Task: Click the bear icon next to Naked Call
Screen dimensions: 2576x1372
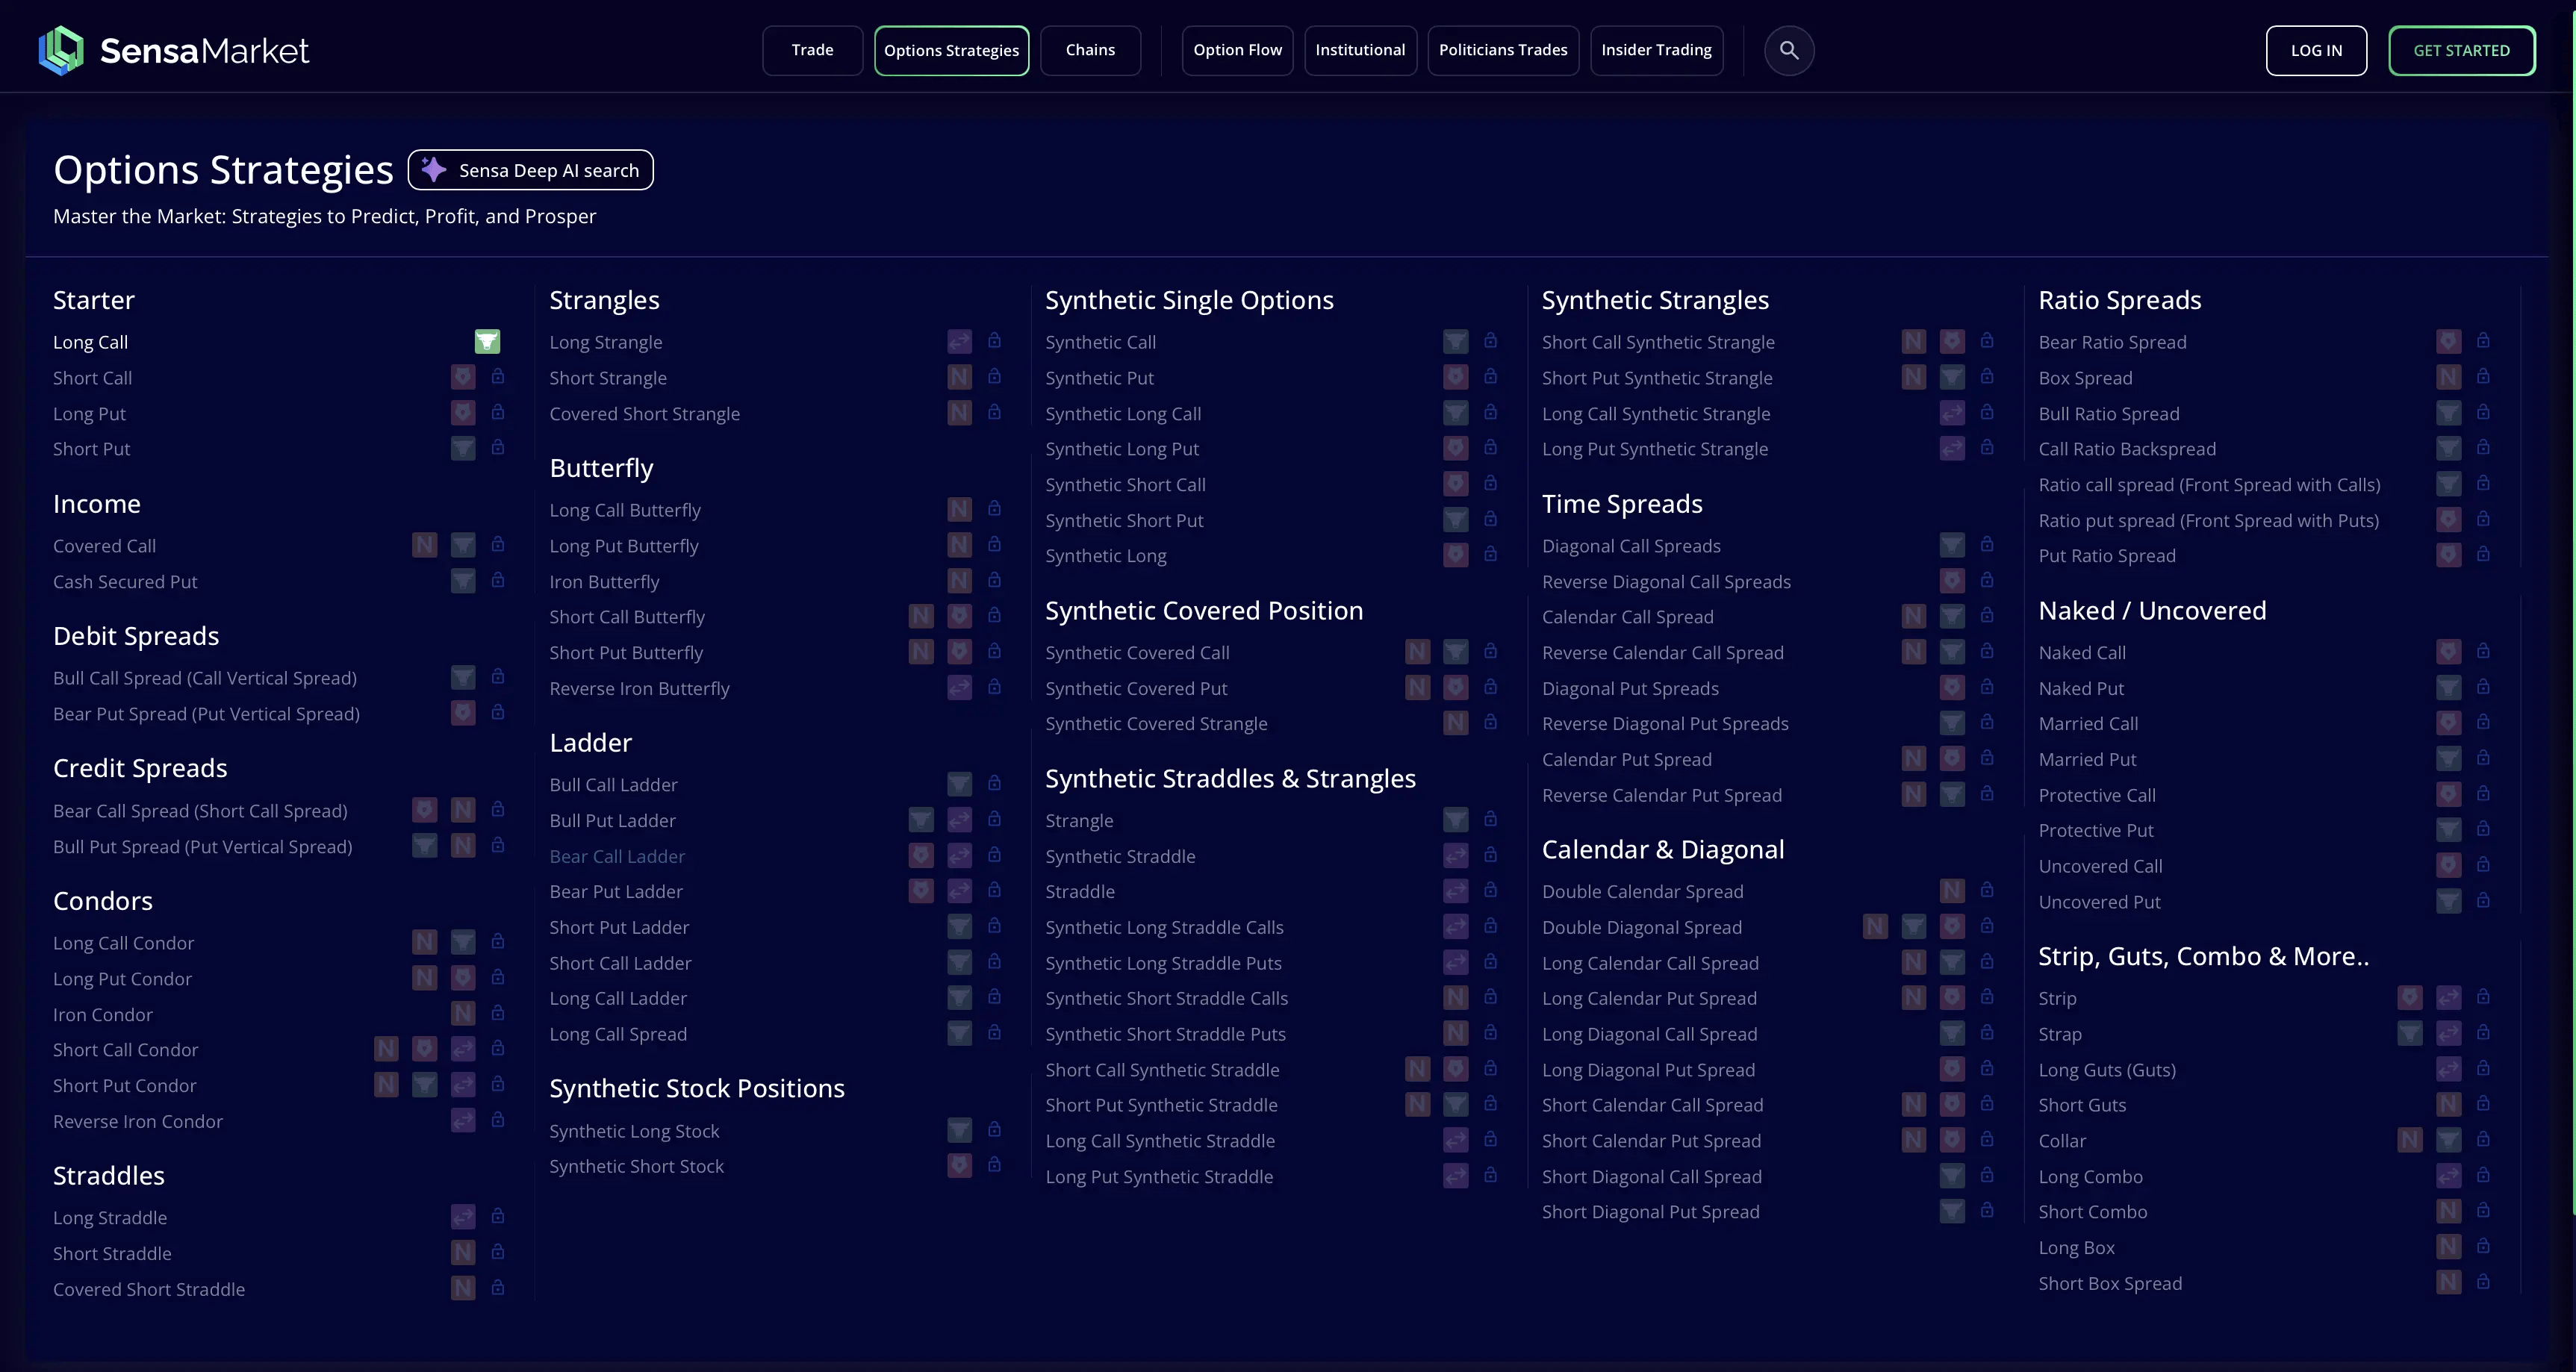Action: pyautogui.click(x=2448, y=652)
